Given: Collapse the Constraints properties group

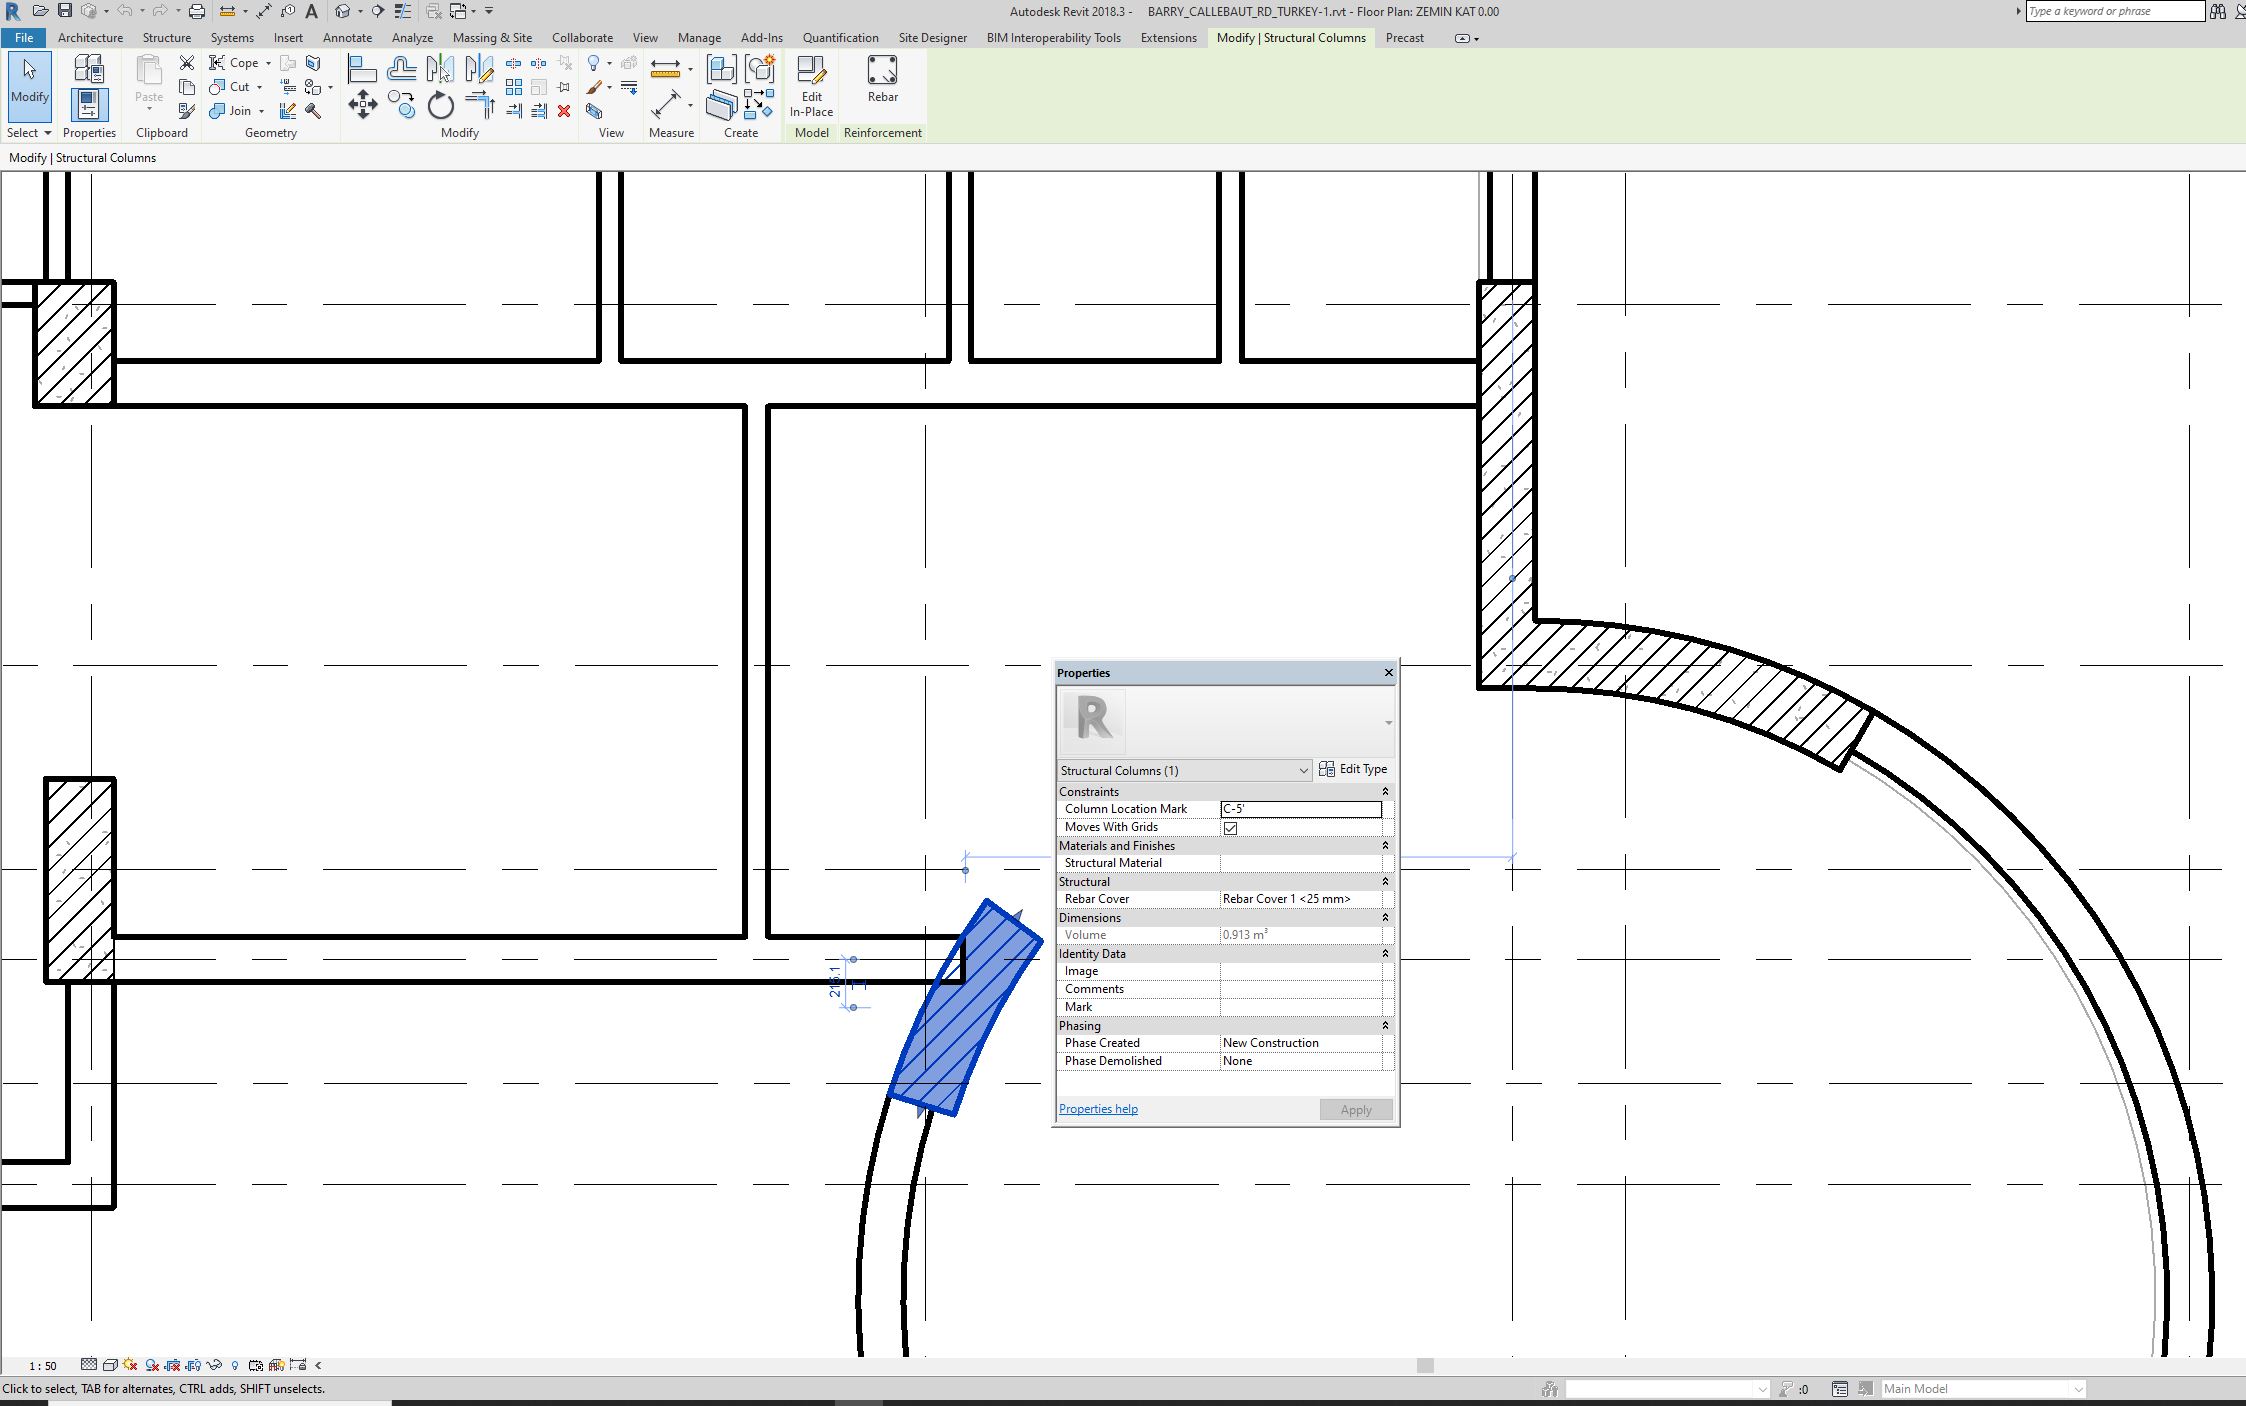Looking at the screenshot, I should [x=1385, y=792].
